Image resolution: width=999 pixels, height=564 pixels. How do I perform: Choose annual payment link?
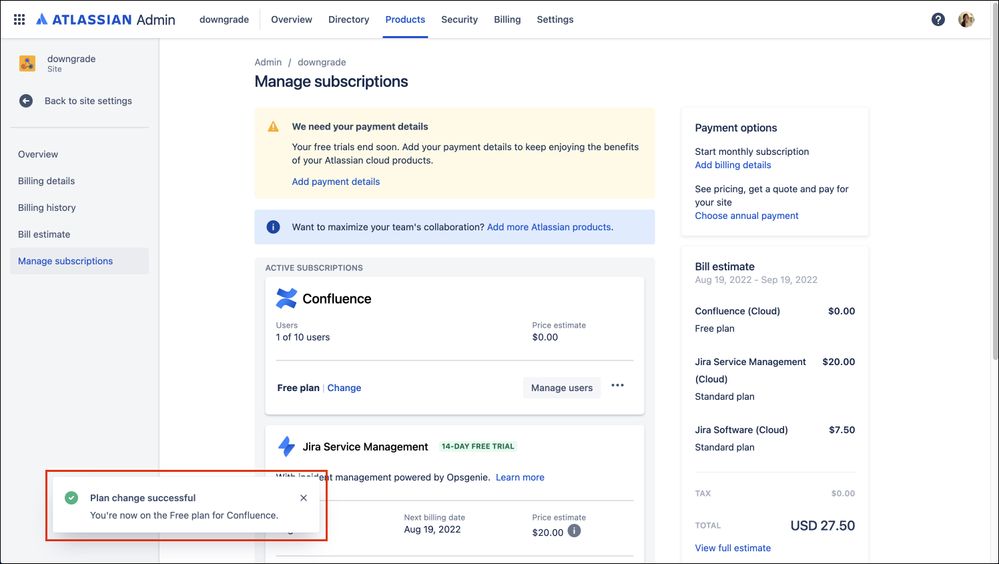(746, 216)
